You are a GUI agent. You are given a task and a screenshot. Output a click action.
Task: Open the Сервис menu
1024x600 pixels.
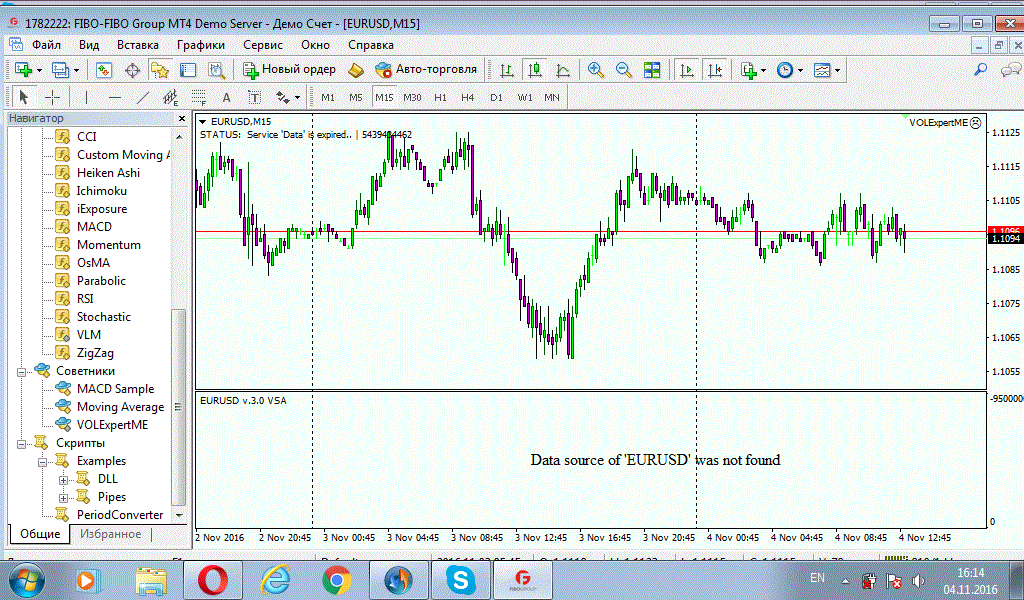pyautogui.click(x=263, y=45)
